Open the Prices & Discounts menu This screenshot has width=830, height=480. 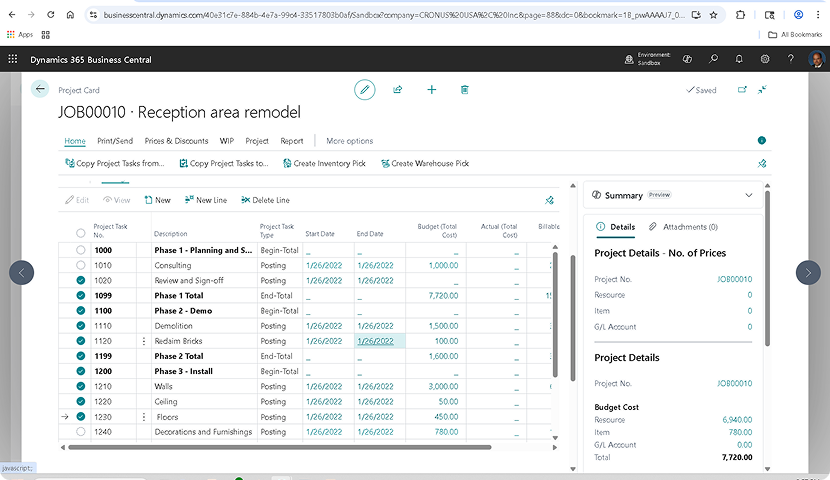[176, 141]
